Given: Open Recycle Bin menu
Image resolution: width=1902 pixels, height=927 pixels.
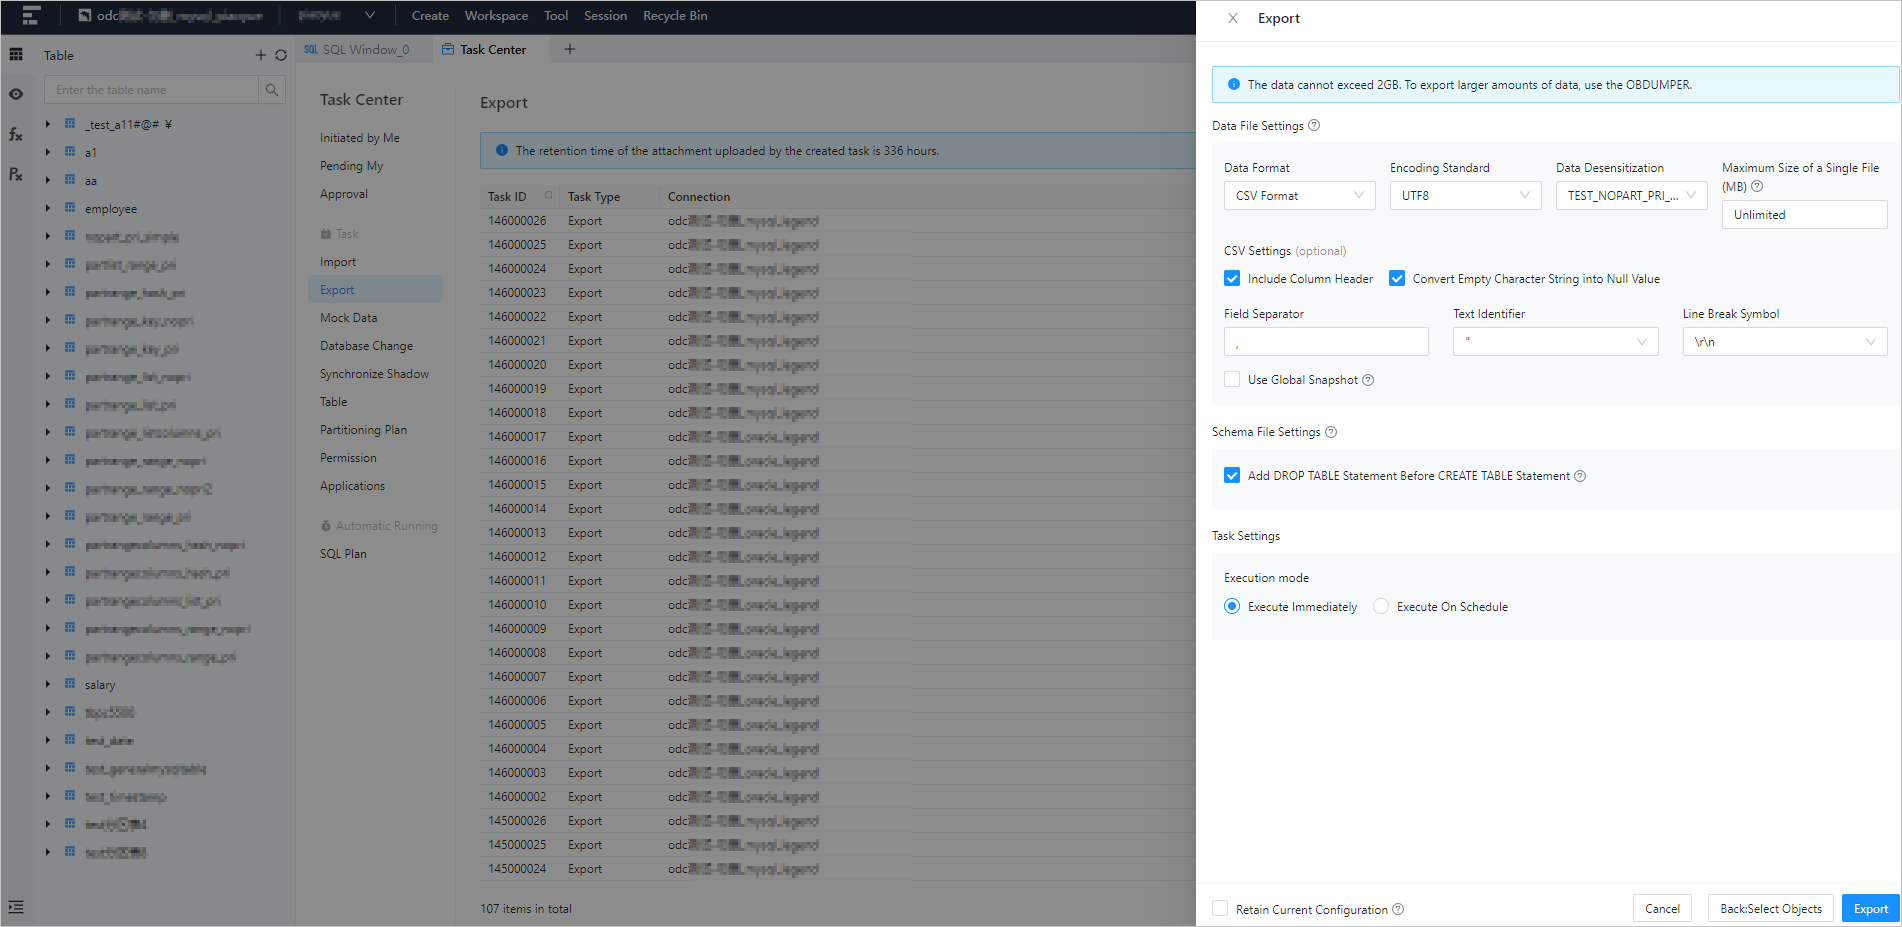Looking at the screenshot, I should click(x=675, y=16).
